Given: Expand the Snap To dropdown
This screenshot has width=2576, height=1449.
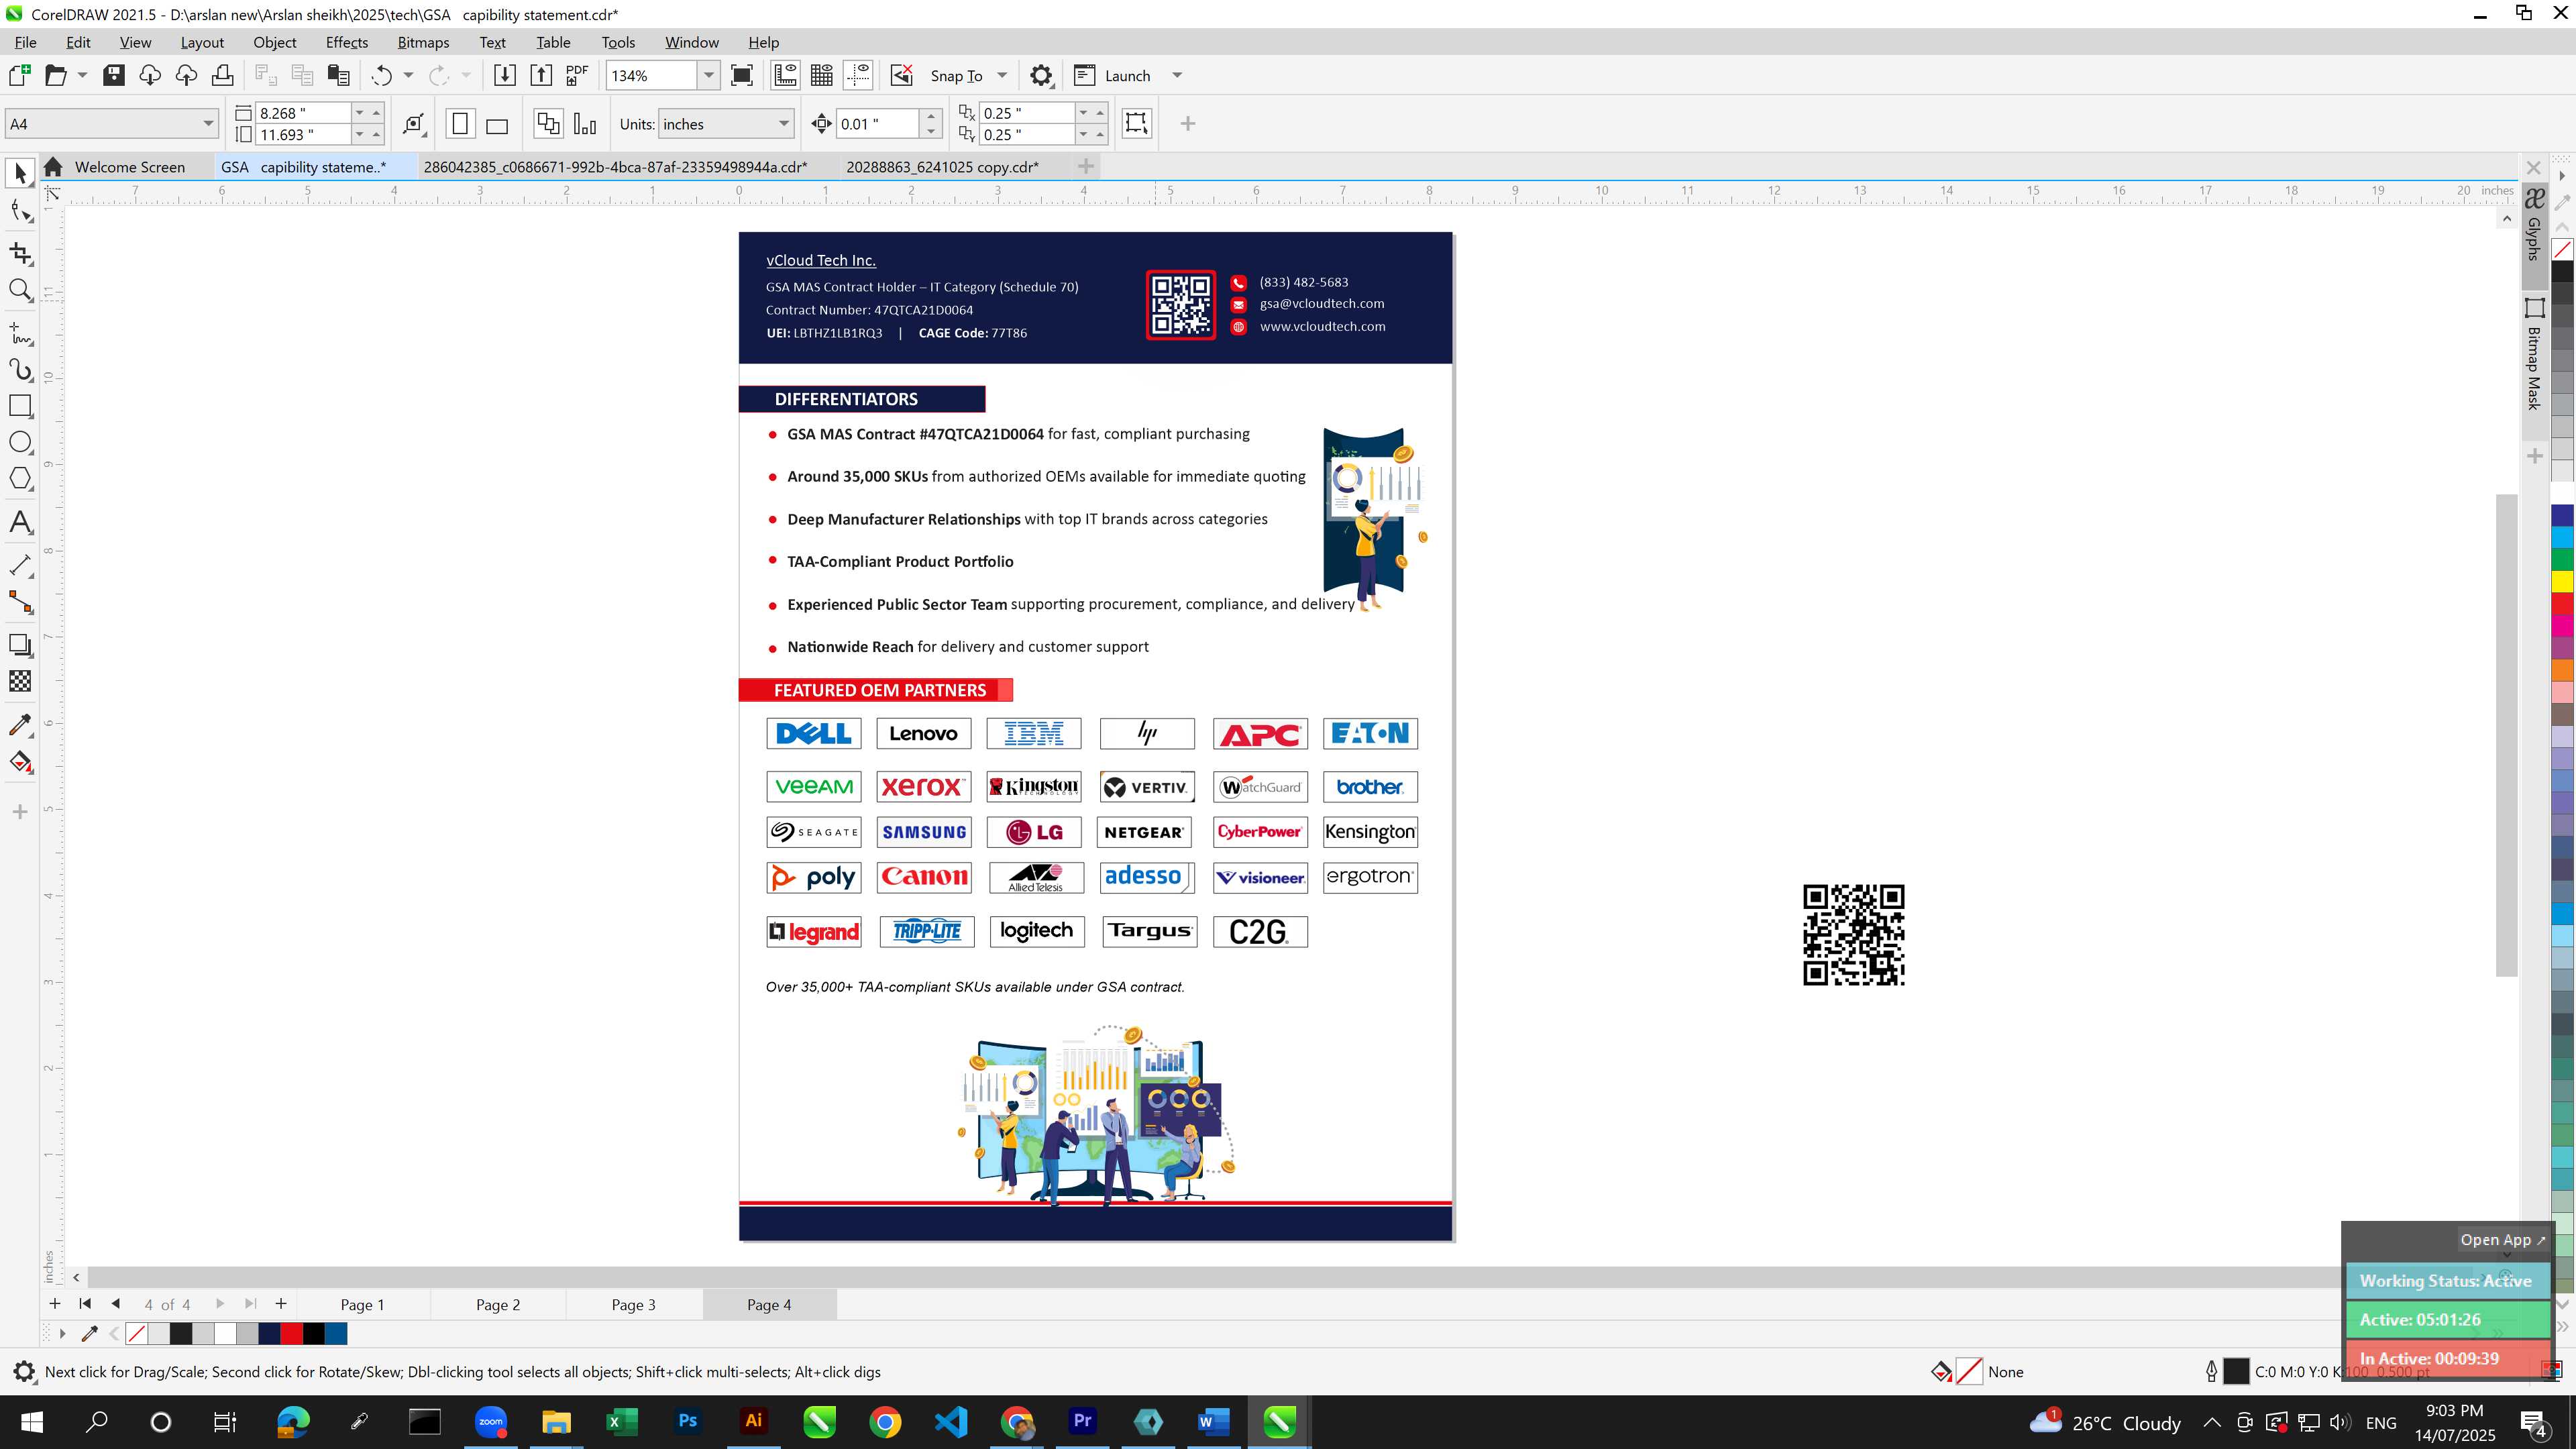Looking at the screenshot, I should click(x=1002, y=76).
